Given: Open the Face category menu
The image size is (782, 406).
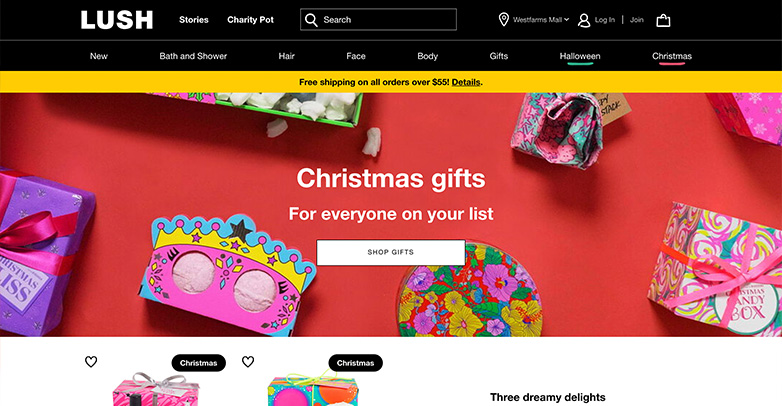Looking at the screenshot, I should (x=356, y=56).
